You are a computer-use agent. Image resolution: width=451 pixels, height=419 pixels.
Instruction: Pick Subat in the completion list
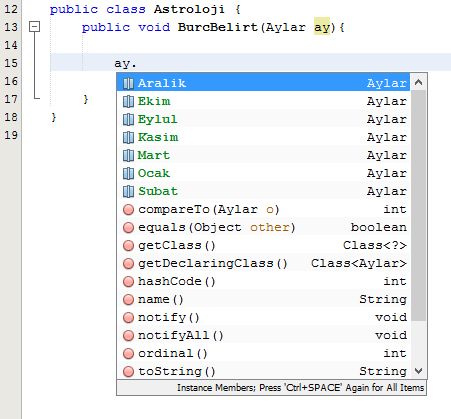264,191
